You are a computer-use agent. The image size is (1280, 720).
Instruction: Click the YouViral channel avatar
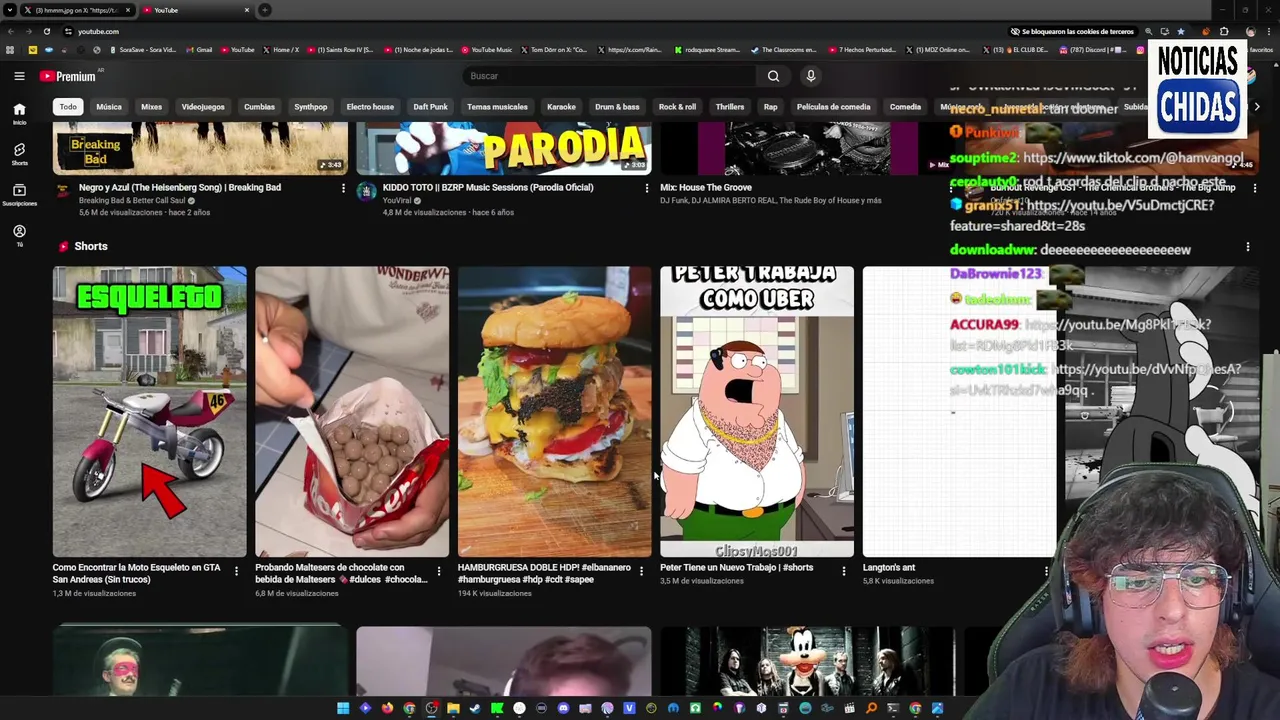tap(366, 192)
